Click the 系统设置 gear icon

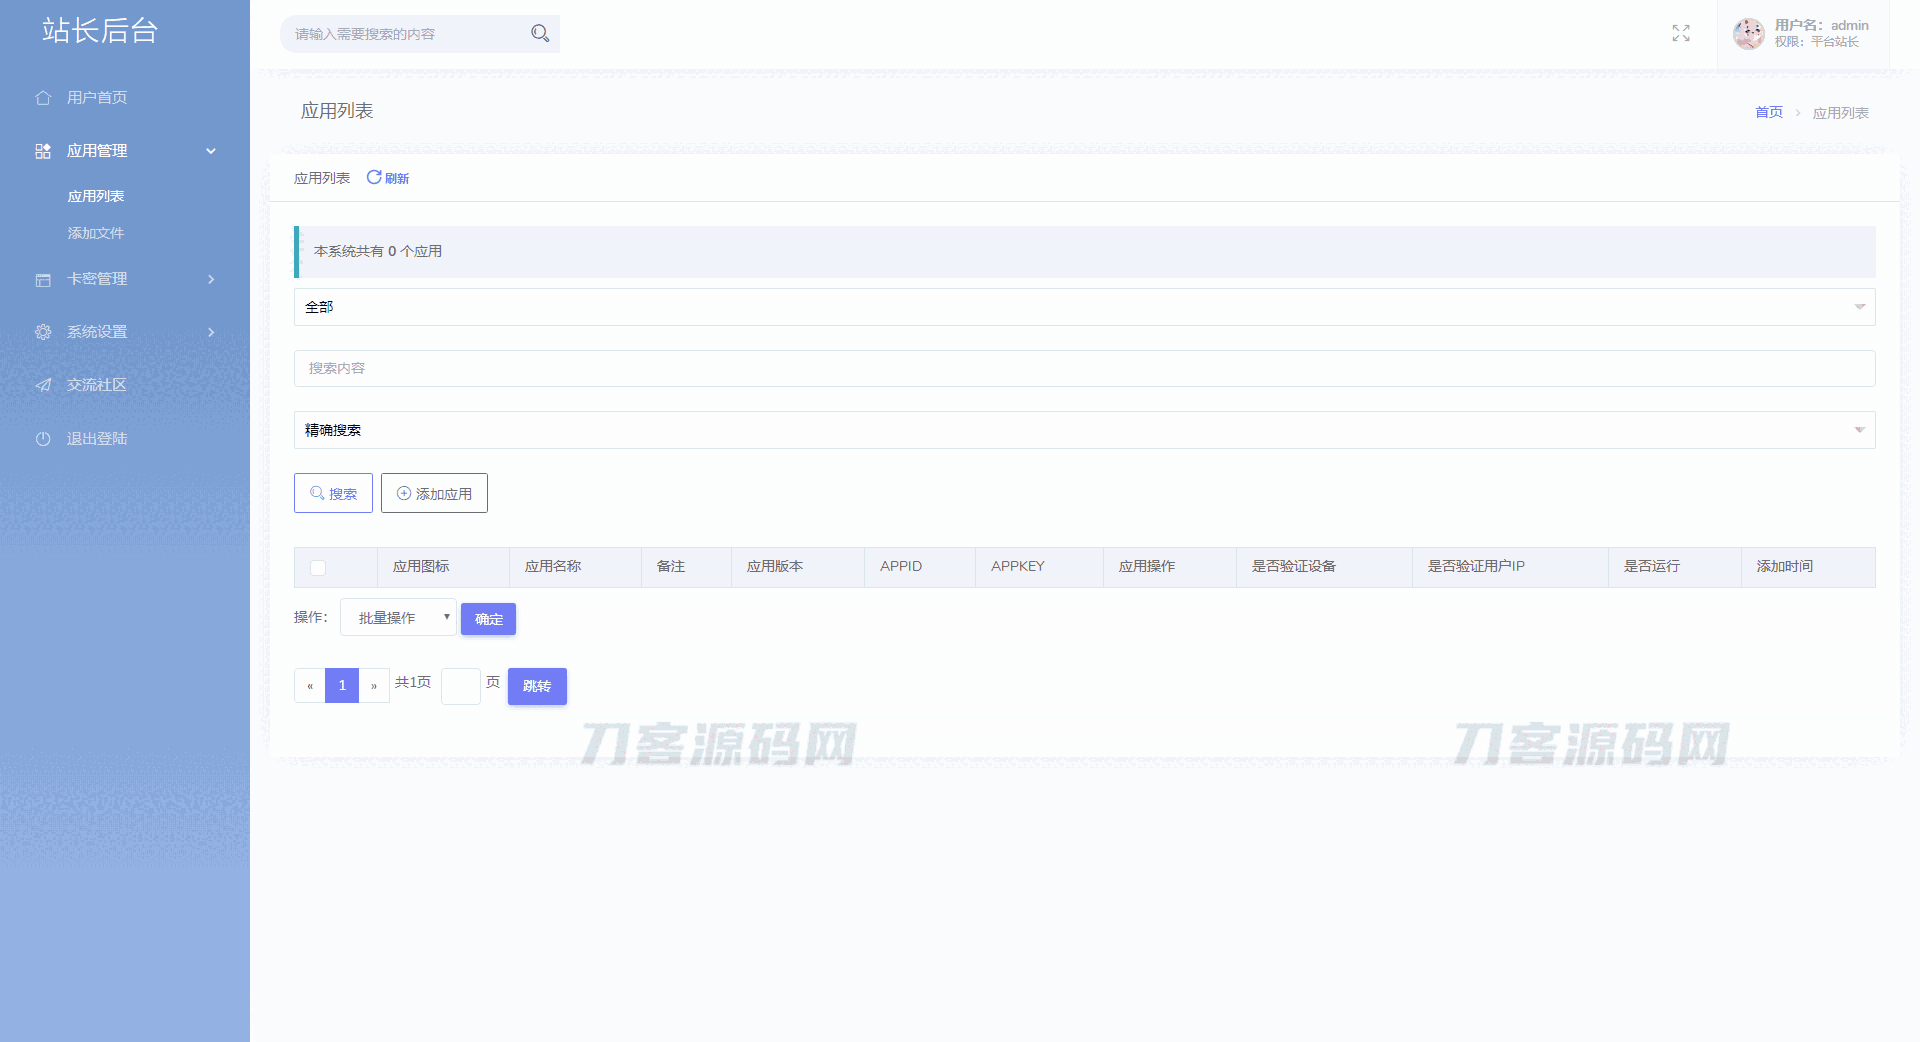(x=43, y=332)
